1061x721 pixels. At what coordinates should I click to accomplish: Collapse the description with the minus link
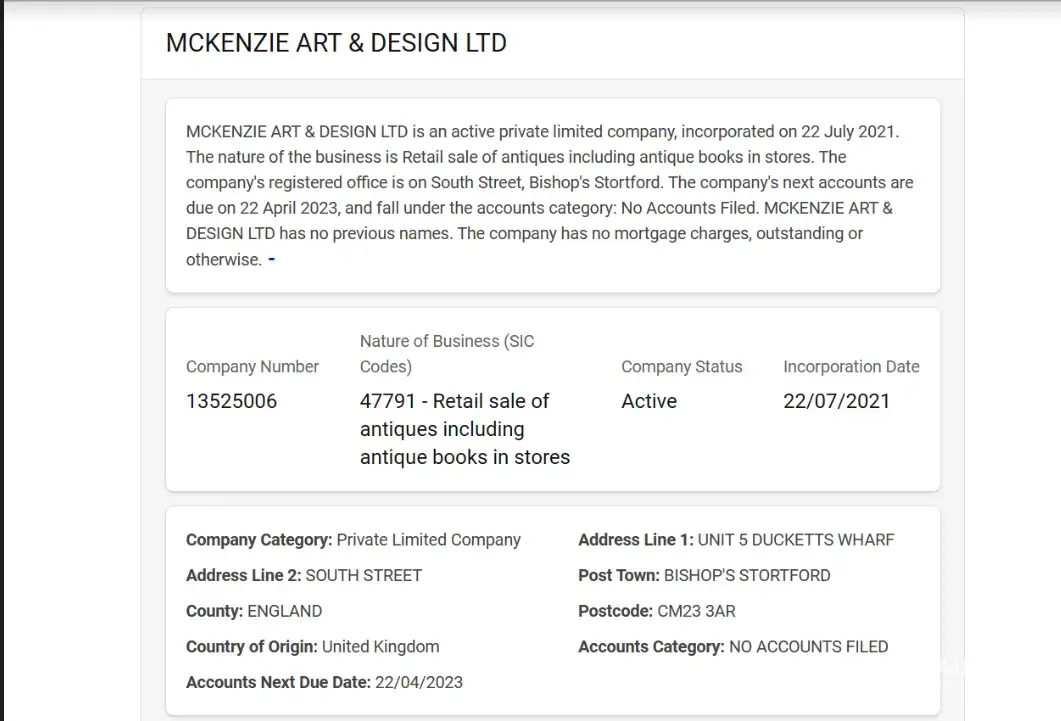272,260
